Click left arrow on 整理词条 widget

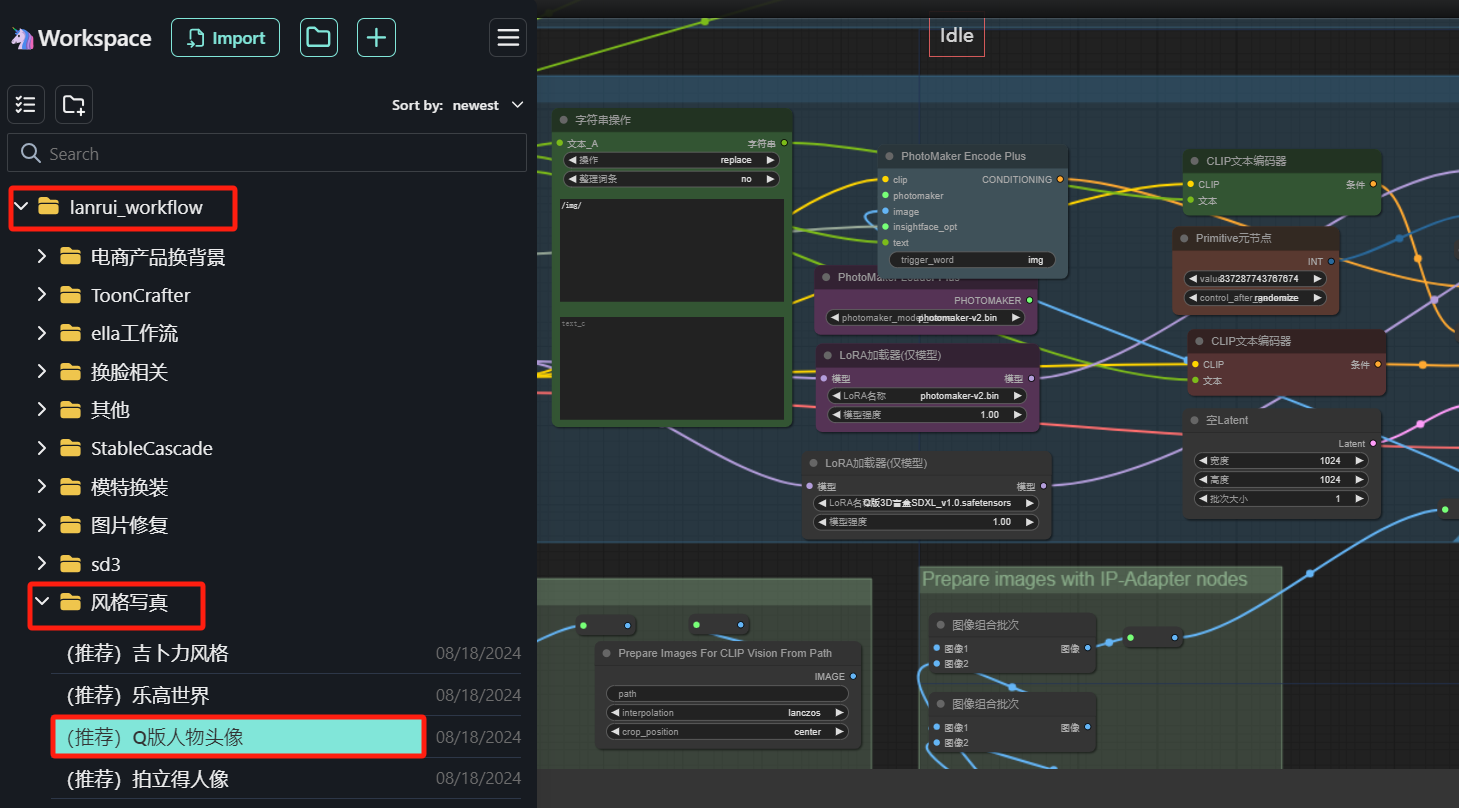point(572,180)
